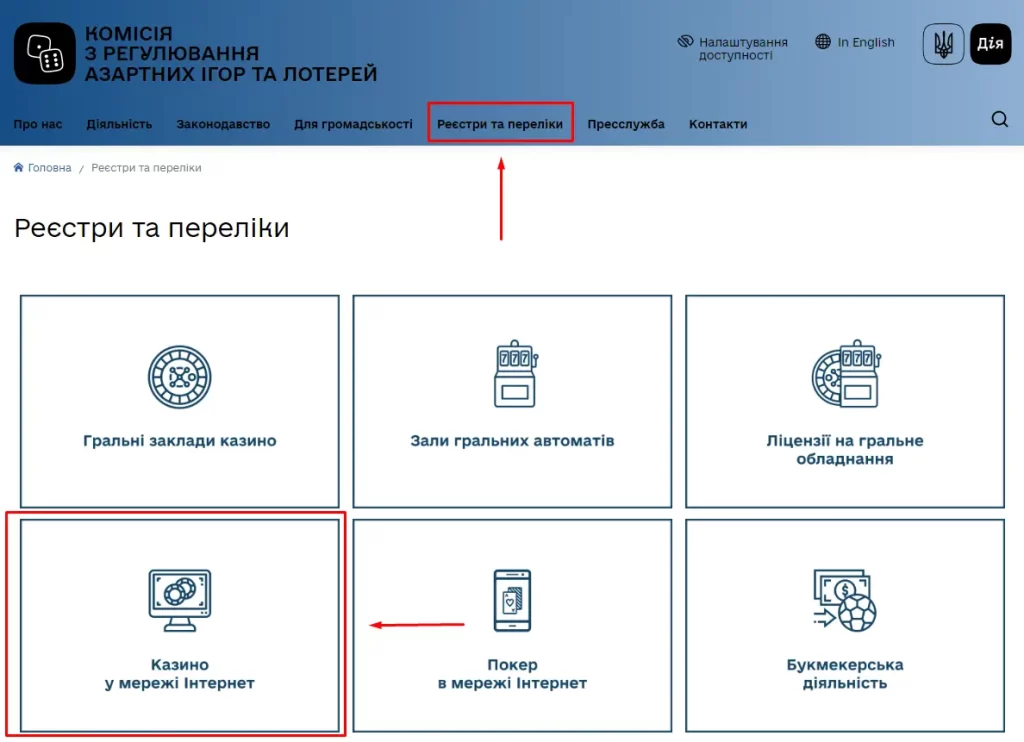This screenshot has height=742, width=1024.
Task: Click the online casino monitor icon
Action: (x=180, y=600)
